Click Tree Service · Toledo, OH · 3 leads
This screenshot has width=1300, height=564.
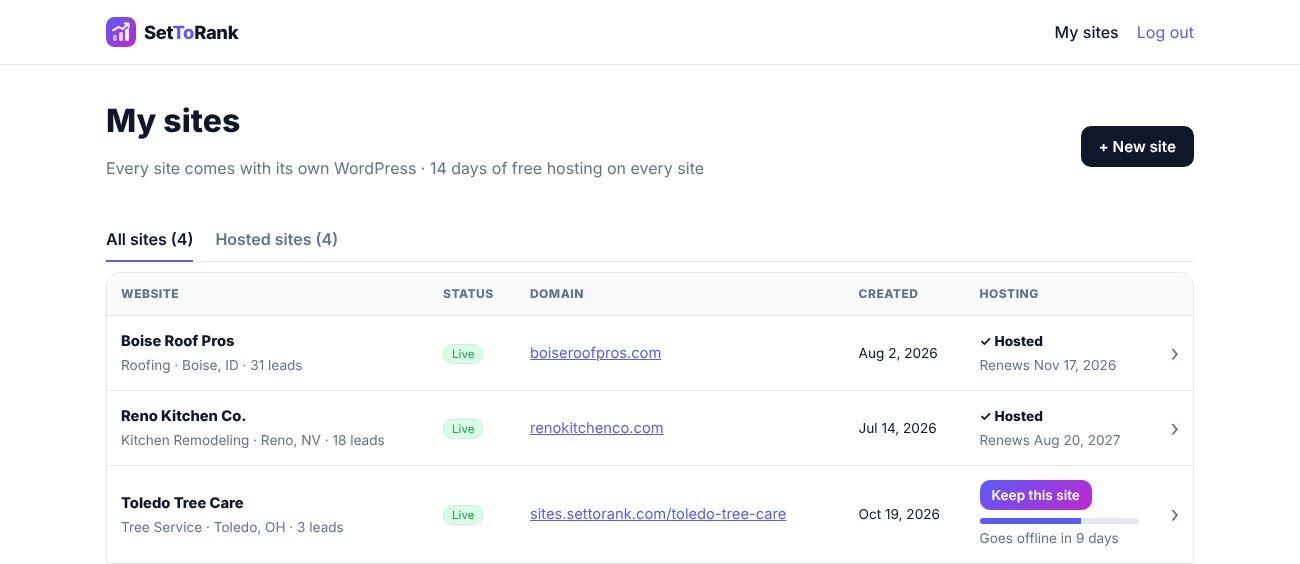pos(232,527)
